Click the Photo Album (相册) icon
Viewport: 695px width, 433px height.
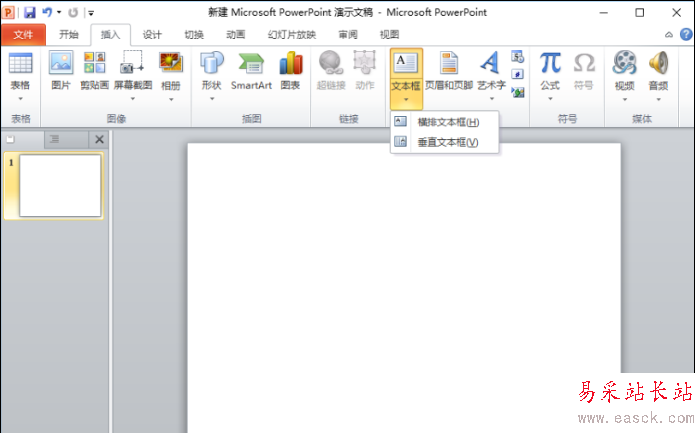(x=171, y=62)
